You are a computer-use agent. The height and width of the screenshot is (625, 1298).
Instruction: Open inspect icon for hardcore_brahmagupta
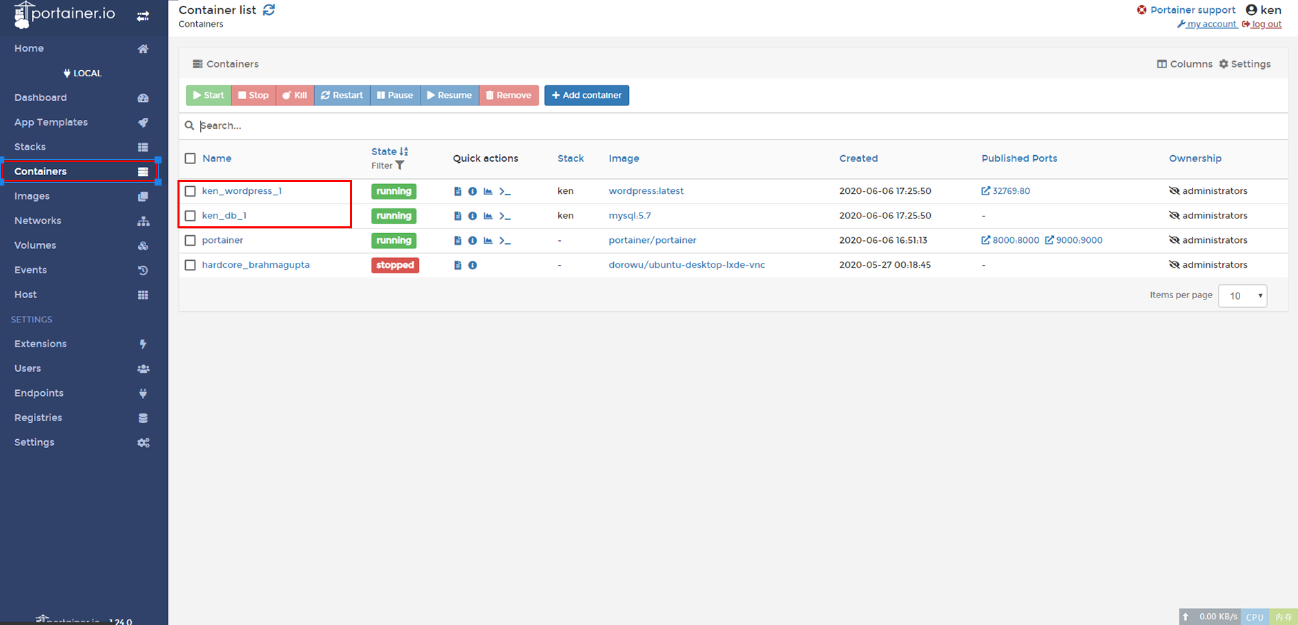point(473,265)
